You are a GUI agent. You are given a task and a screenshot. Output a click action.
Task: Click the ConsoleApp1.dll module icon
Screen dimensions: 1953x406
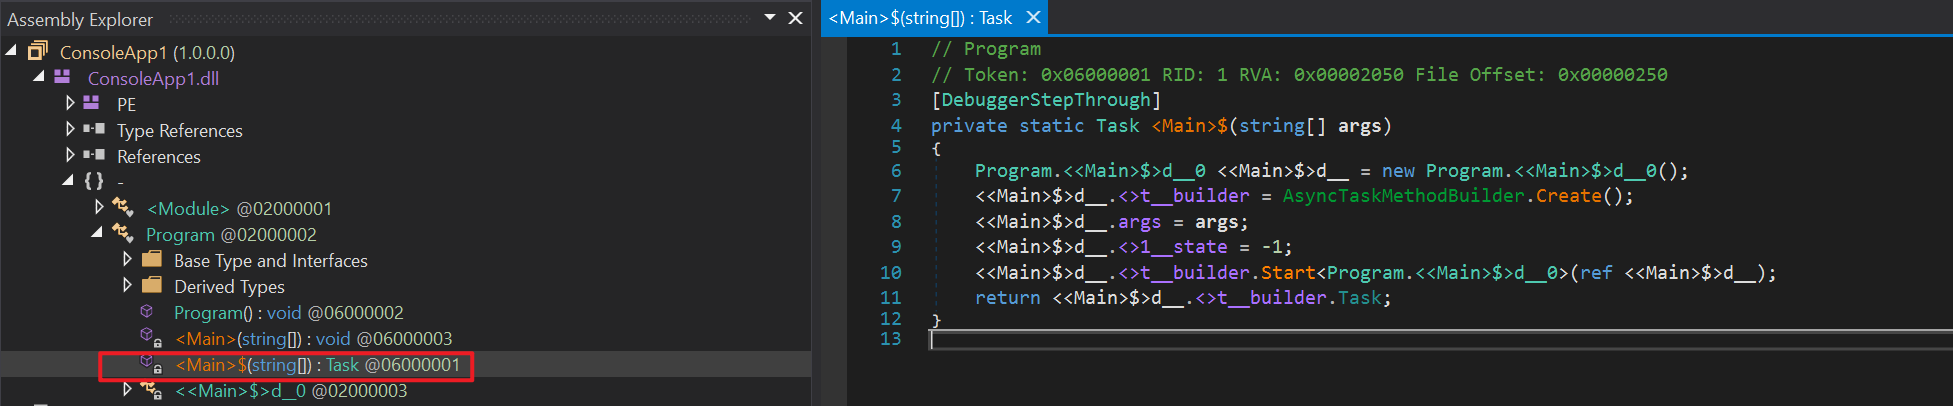[62, 77]
